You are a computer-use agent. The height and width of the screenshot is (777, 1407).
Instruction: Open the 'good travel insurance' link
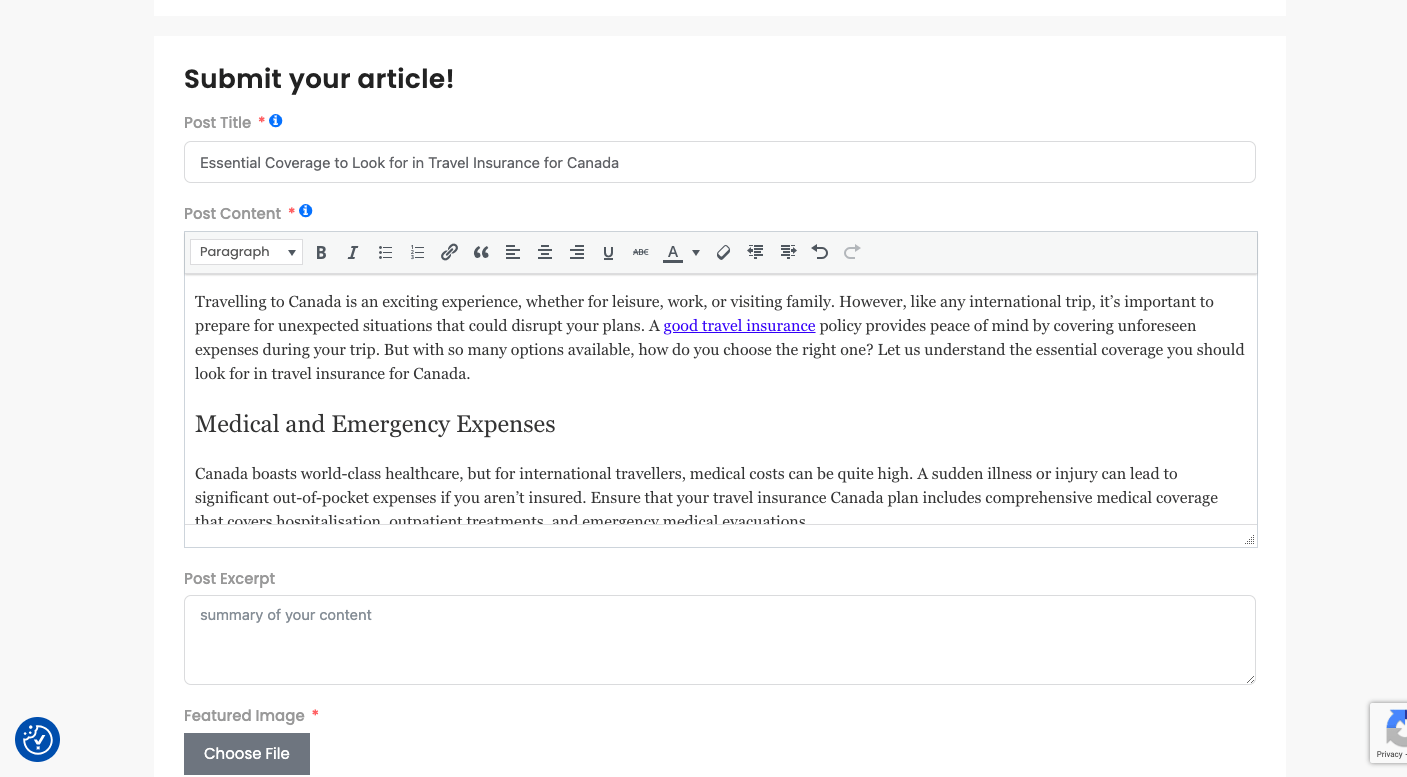739,326
